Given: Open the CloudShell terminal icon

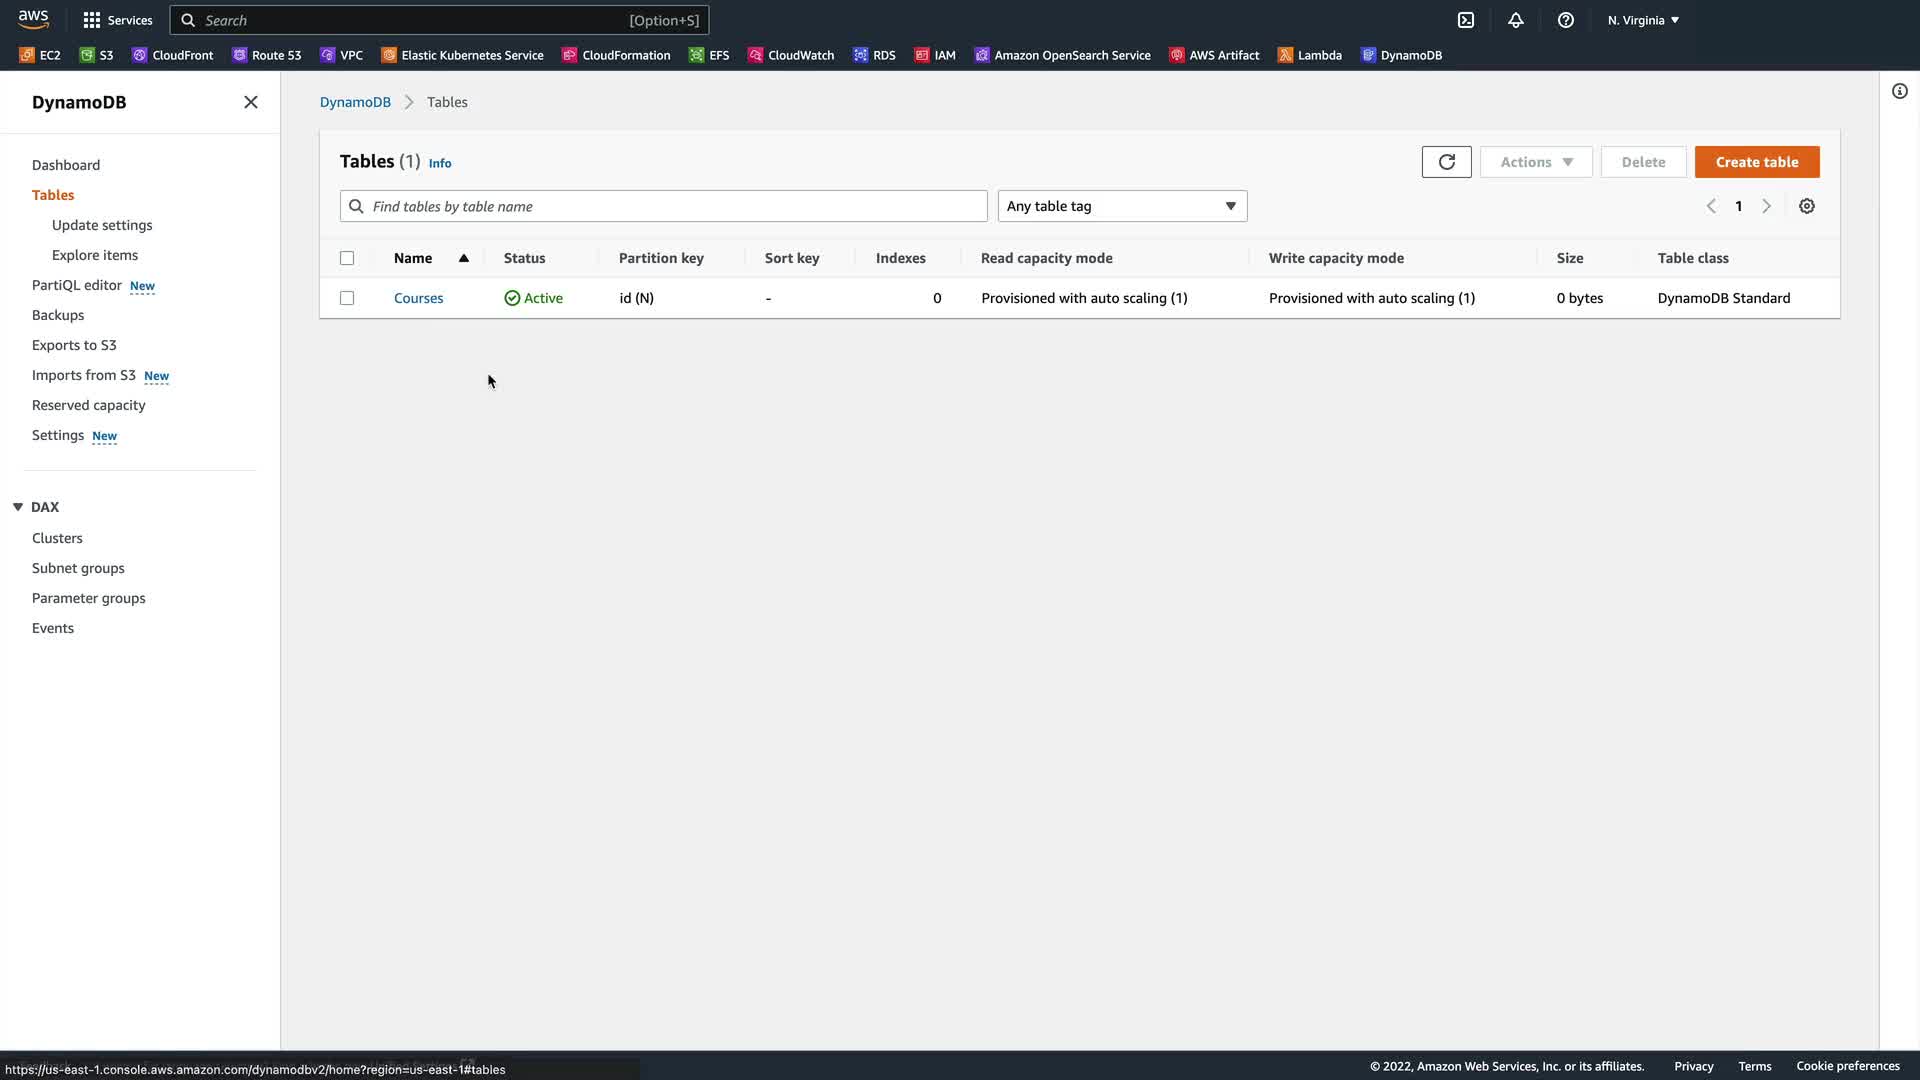Looking at the screenshot, I should tap(1466, 20).
